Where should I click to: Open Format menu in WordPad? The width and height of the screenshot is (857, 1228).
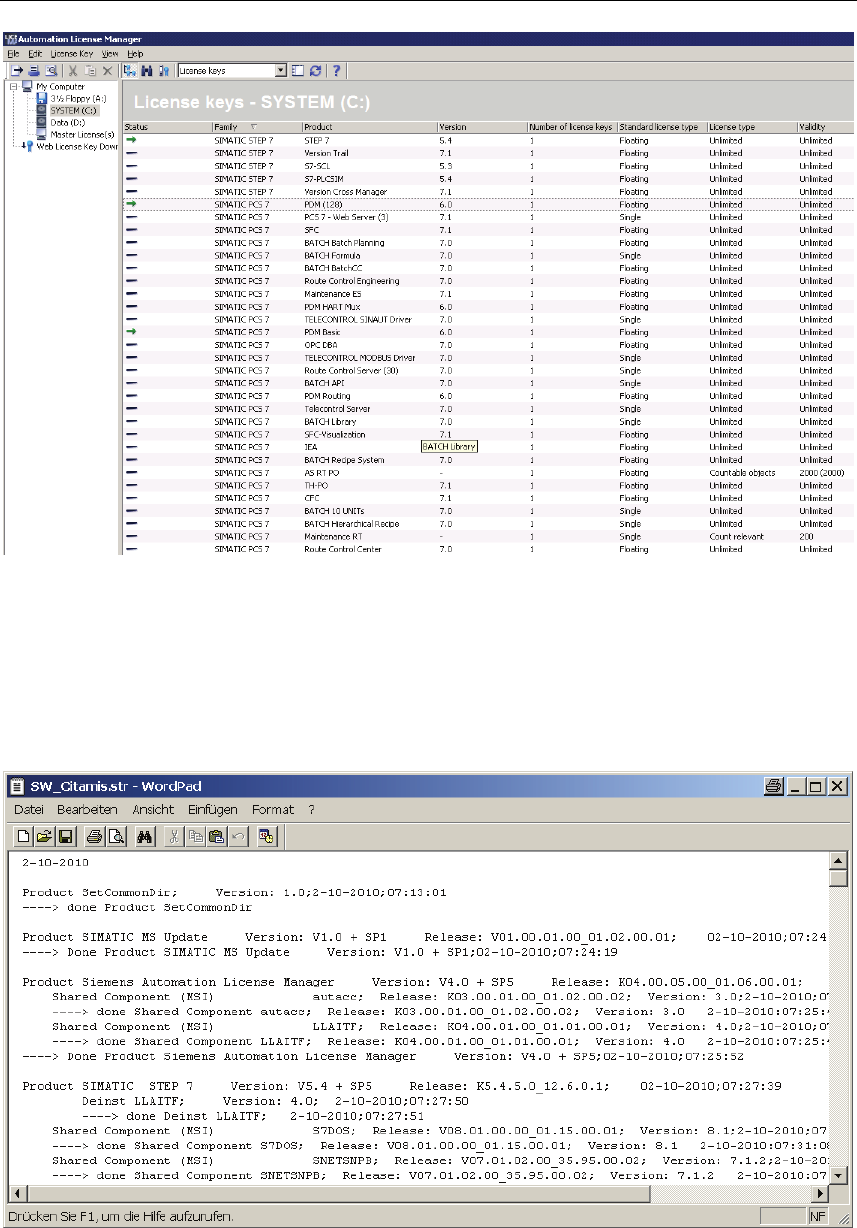coord(273,809)
